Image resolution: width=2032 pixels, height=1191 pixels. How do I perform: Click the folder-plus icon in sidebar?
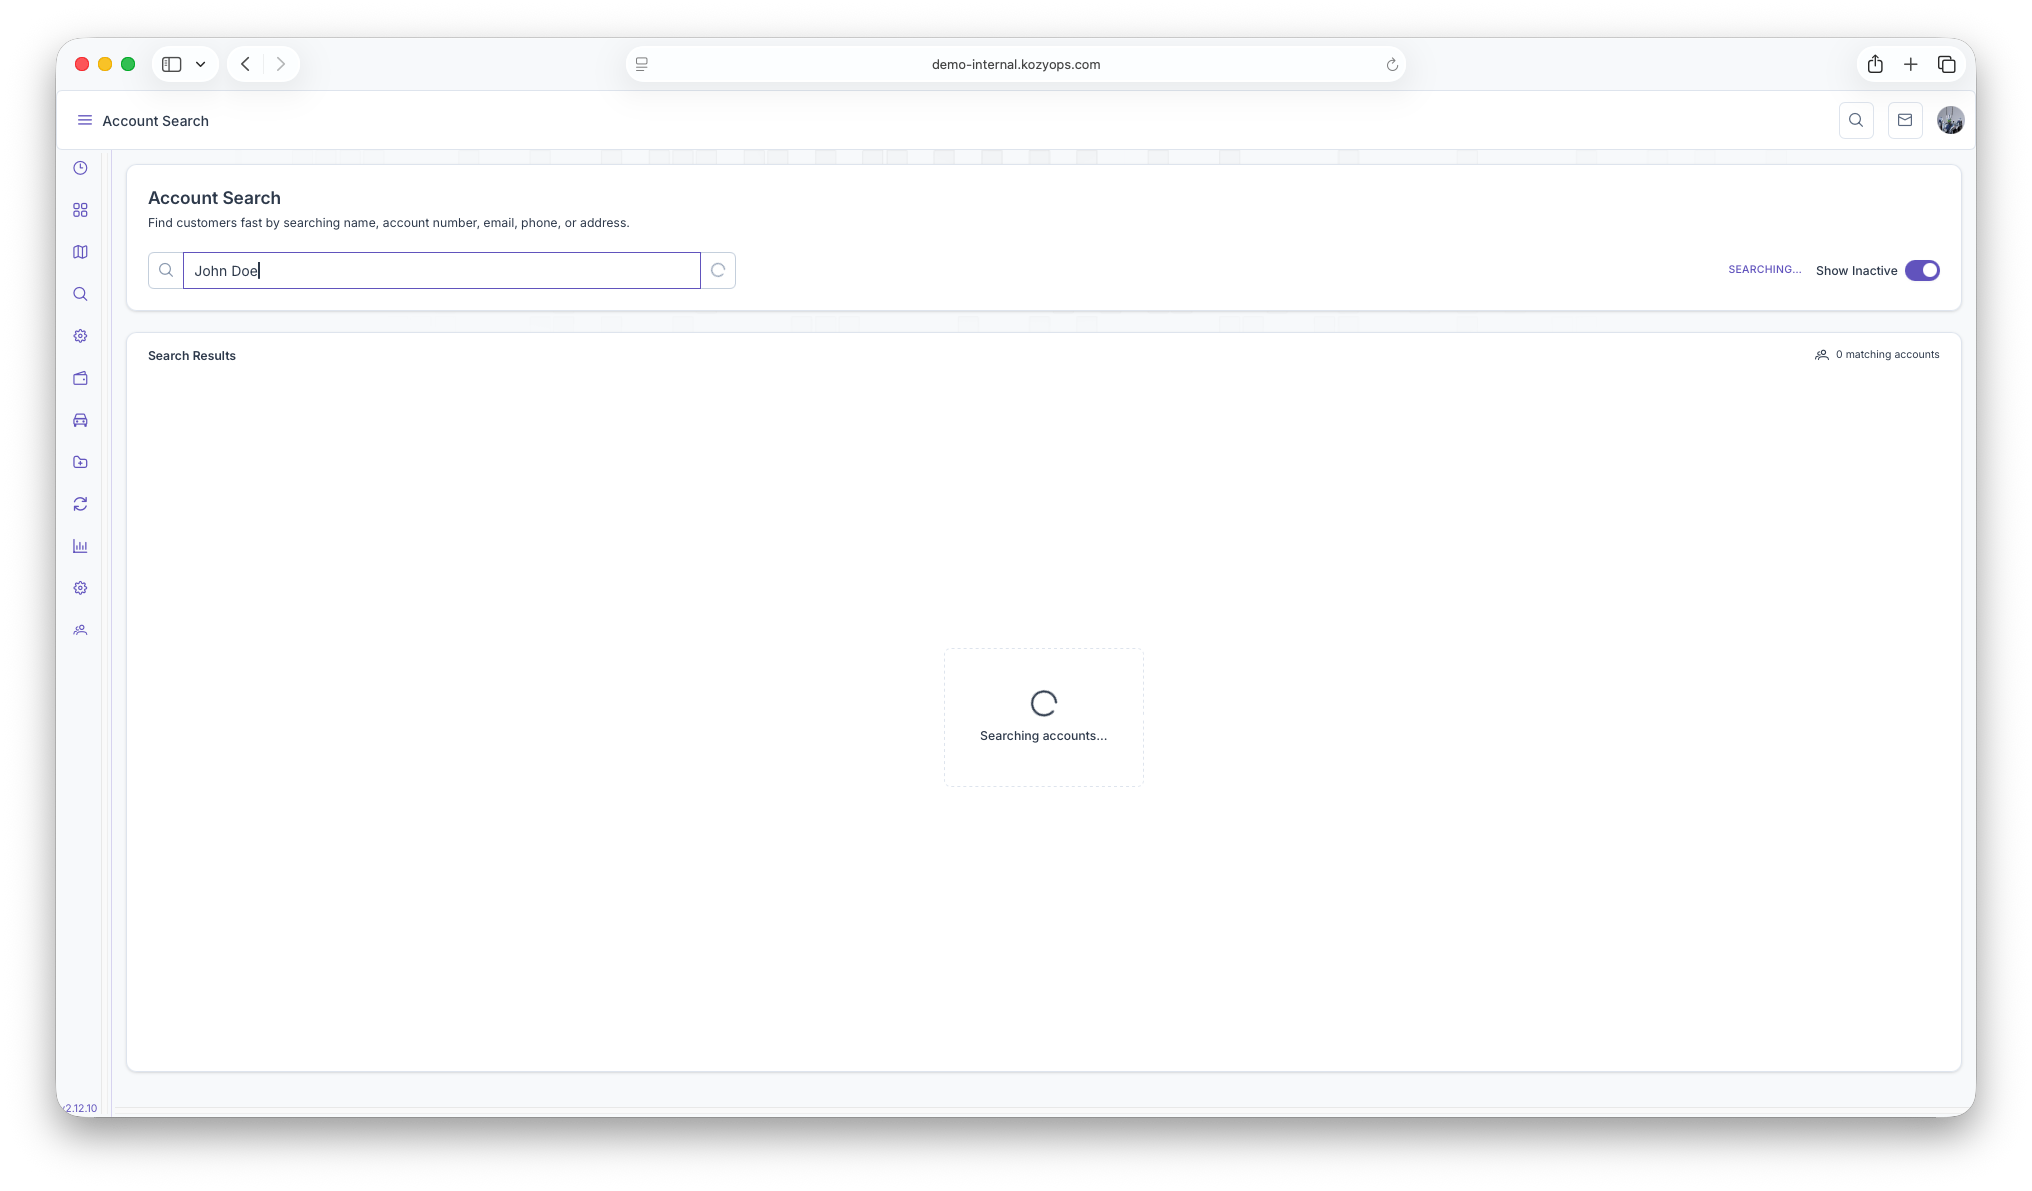click(x=80, y=462)
